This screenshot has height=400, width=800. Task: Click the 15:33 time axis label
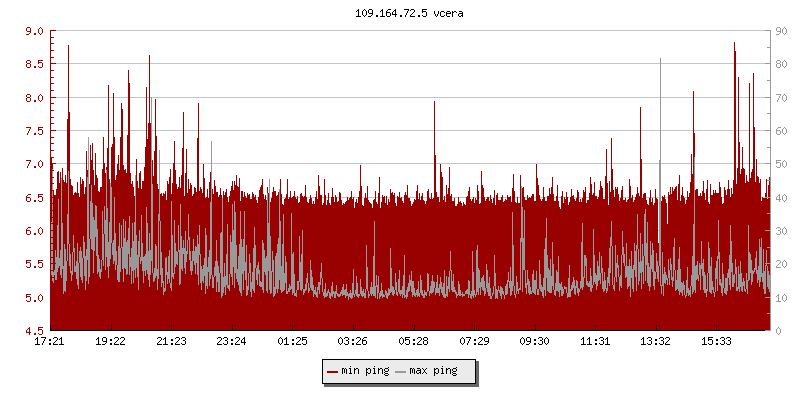point(716,342)
